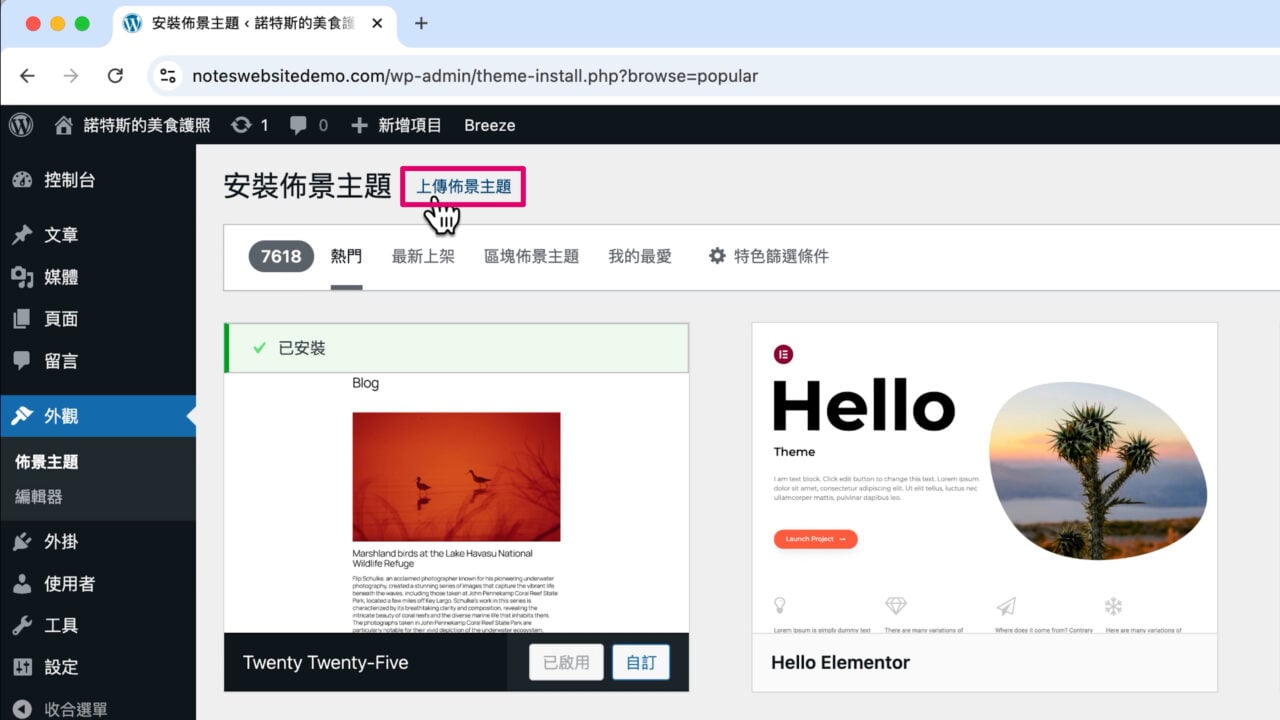Open comments via the speech bubble icon
Viewport: 1280px width, 720px height.
click(x=297, y=124)
